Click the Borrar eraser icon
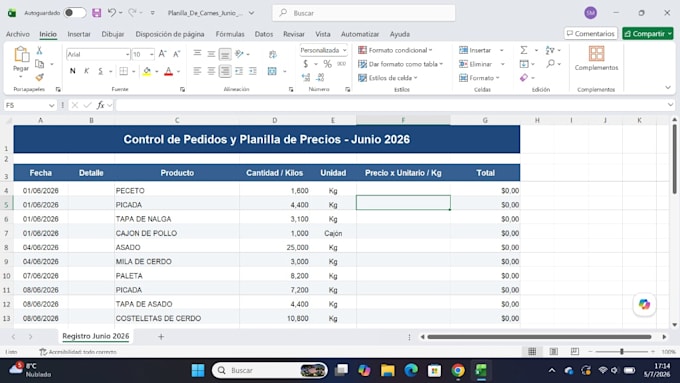The width and height of the screenshot is (680, 383). (x=524, y=78)
